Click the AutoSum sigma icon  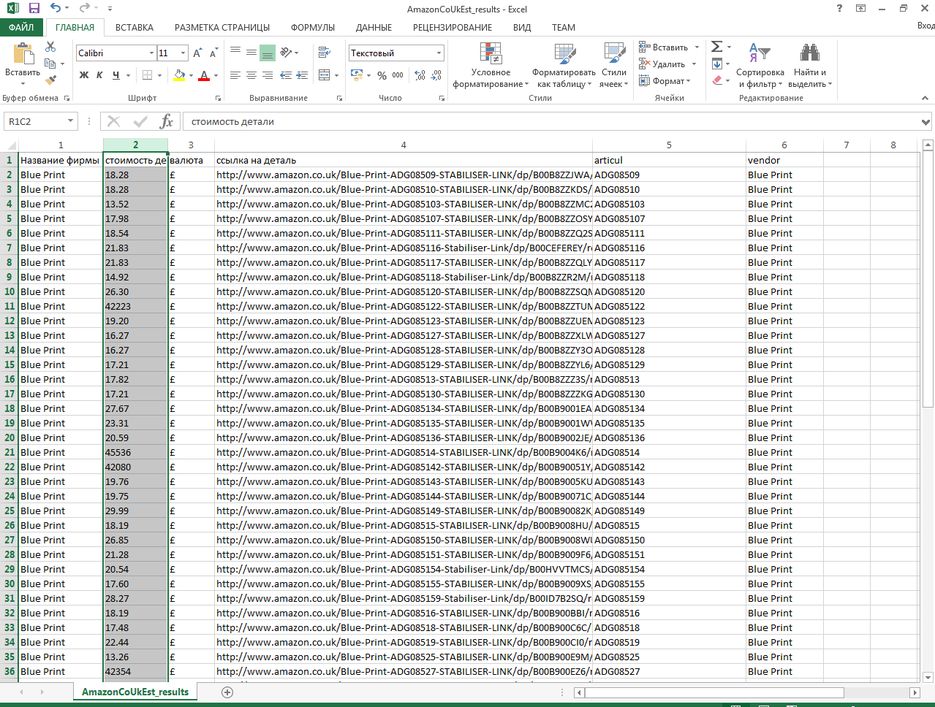[x=717, y=46]
